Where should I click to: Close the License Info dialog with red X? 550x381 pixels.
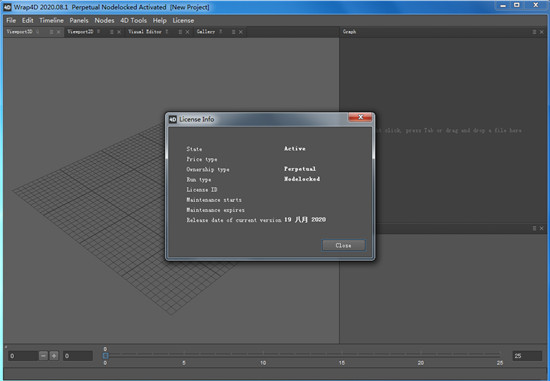pos(360,117)
